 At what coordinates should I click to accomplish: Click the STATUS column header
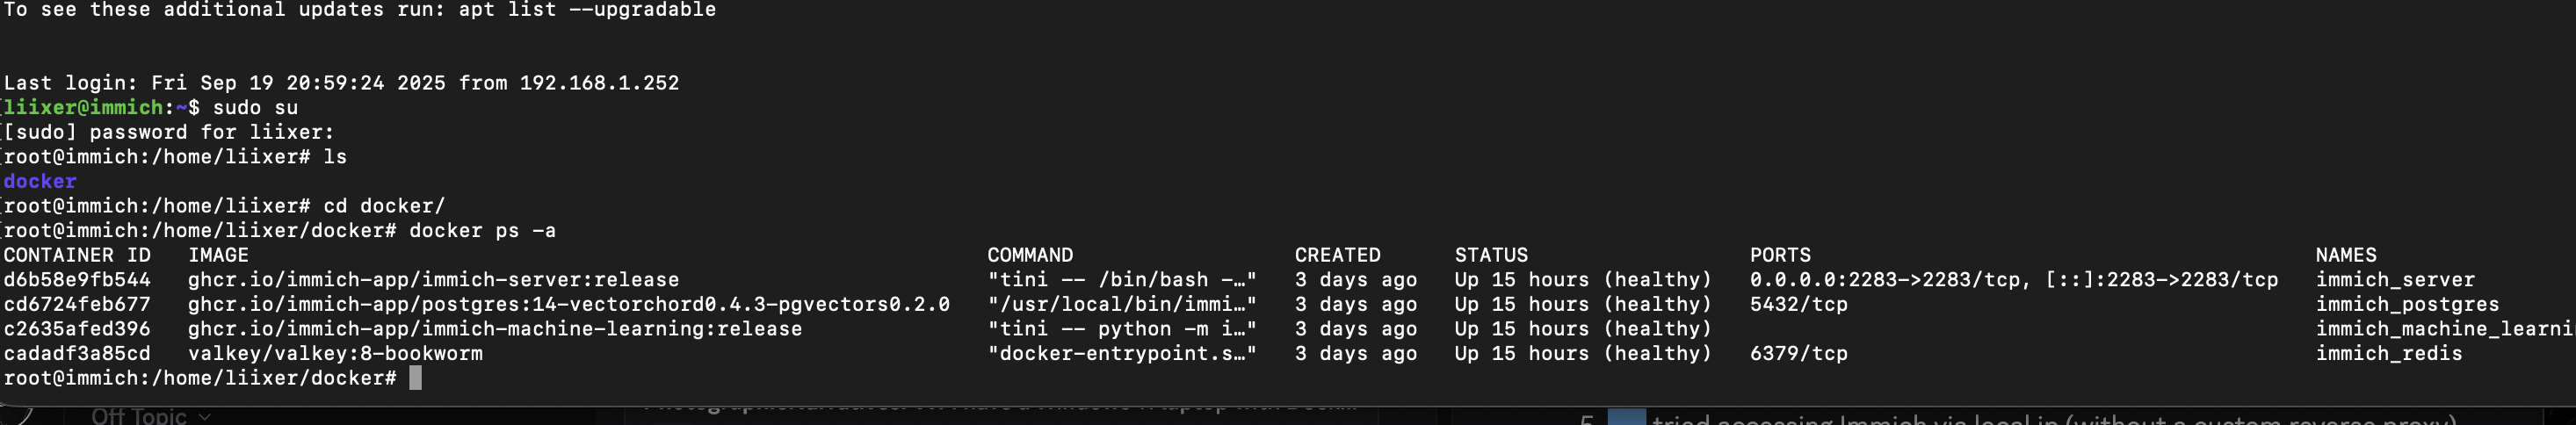click(x=1491, y=255)
